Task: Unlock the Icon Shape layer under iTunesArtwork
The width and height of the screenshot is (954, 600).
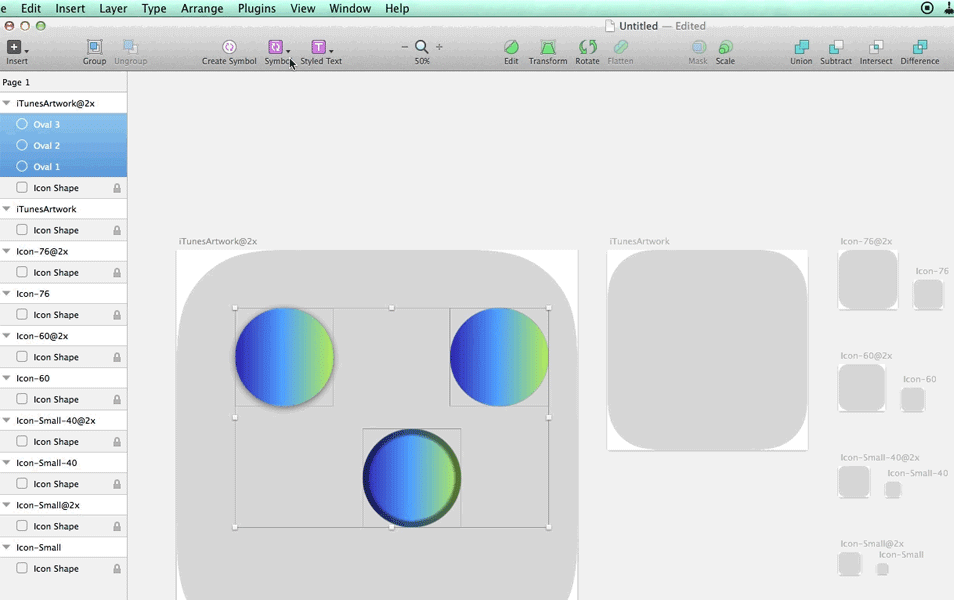Action: coord(116,230)
